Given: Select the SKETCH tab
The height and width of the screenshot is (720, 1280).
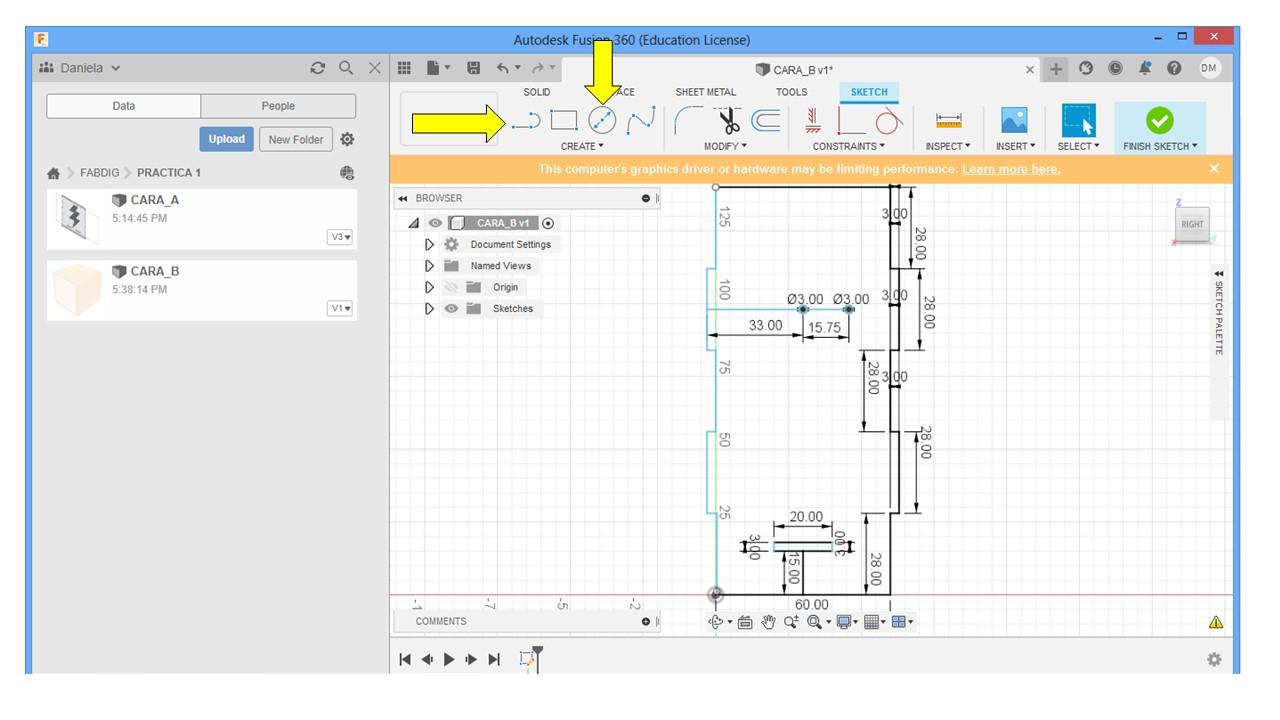Looking at the screenshot, I should [868, 92].
